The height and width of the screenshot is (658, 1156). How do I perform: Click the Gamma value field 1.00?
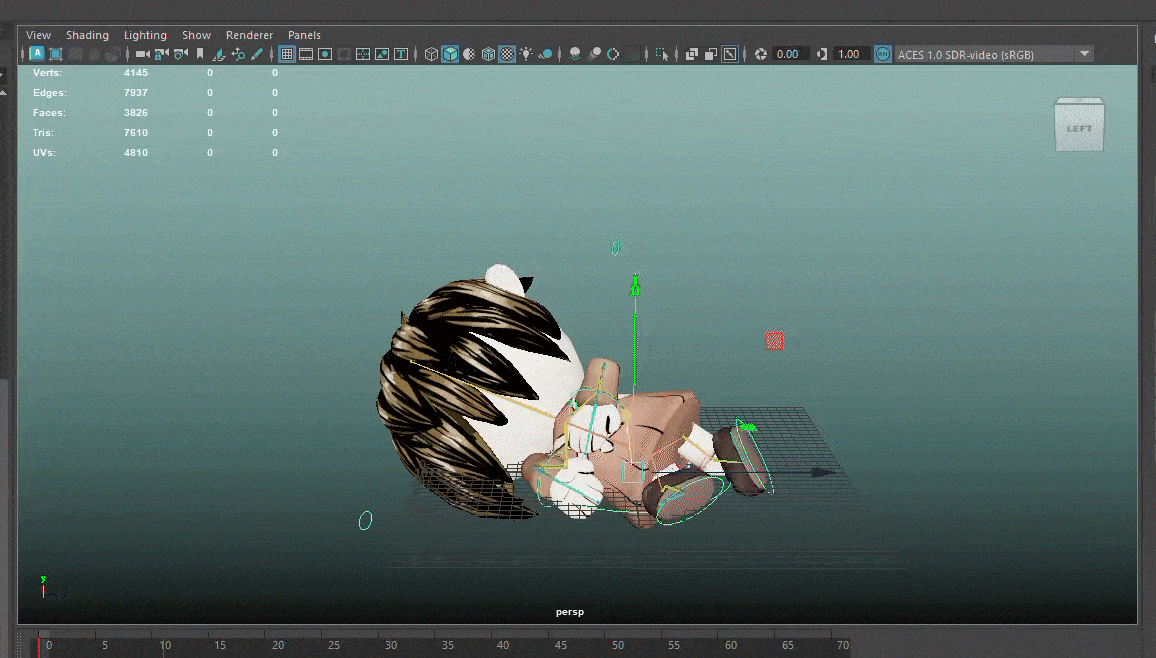(x=850, y=54)
